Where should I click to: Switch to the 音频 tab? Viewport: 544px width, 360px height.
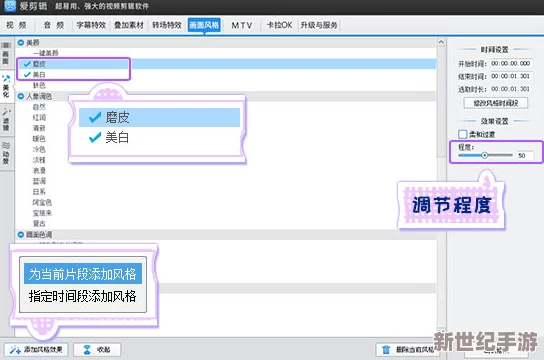pos(54,25)
